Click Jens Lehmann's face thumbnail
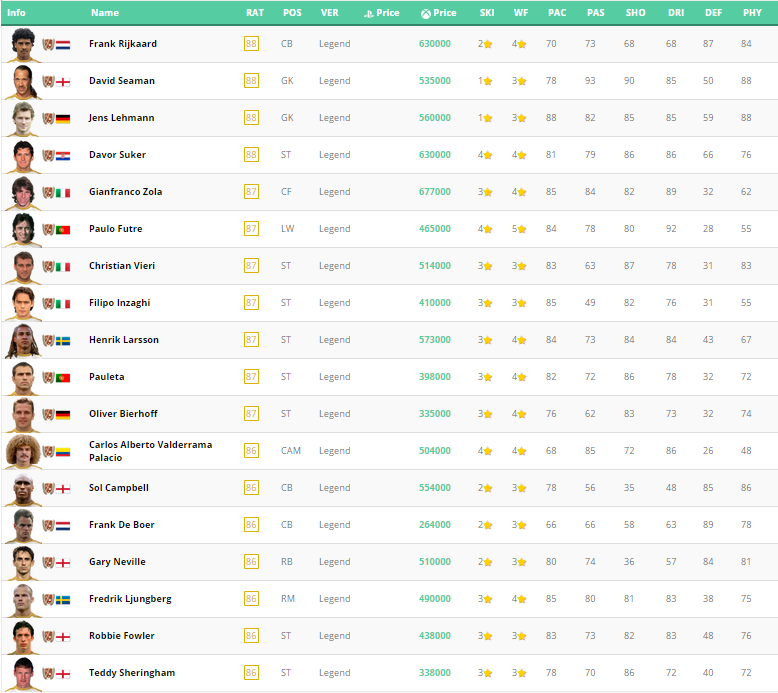The width and height of the screenshot is (778, 693). pyautogui.click(x=23, y=119)
